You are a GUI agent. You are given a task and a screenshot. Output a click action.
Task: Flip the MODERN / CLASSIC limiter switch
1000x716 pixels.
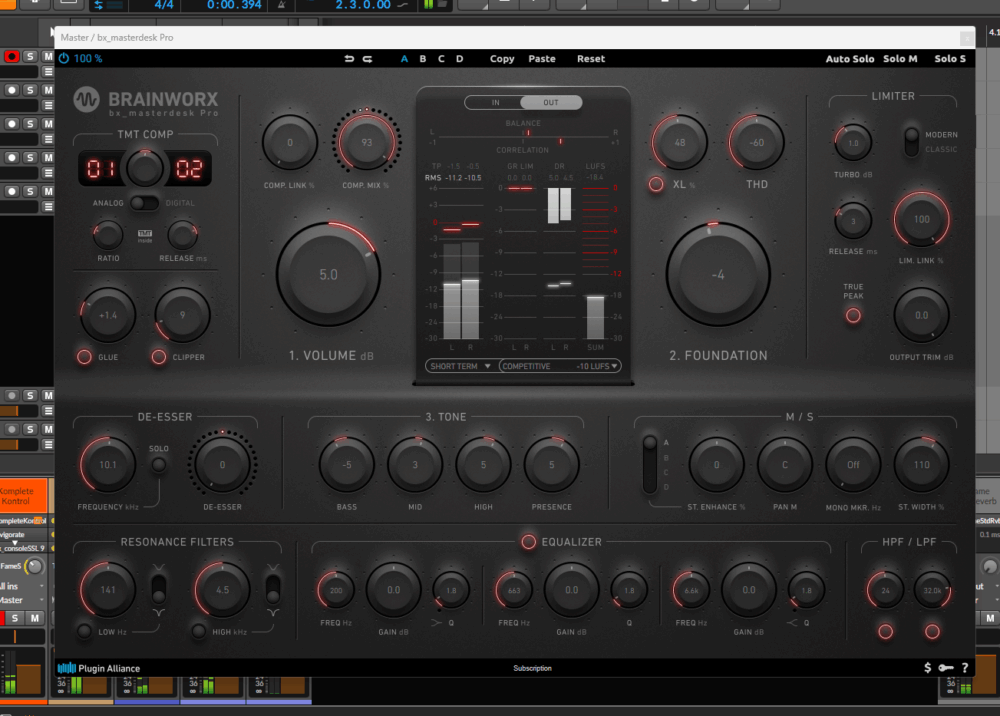[x=911, y=142]
